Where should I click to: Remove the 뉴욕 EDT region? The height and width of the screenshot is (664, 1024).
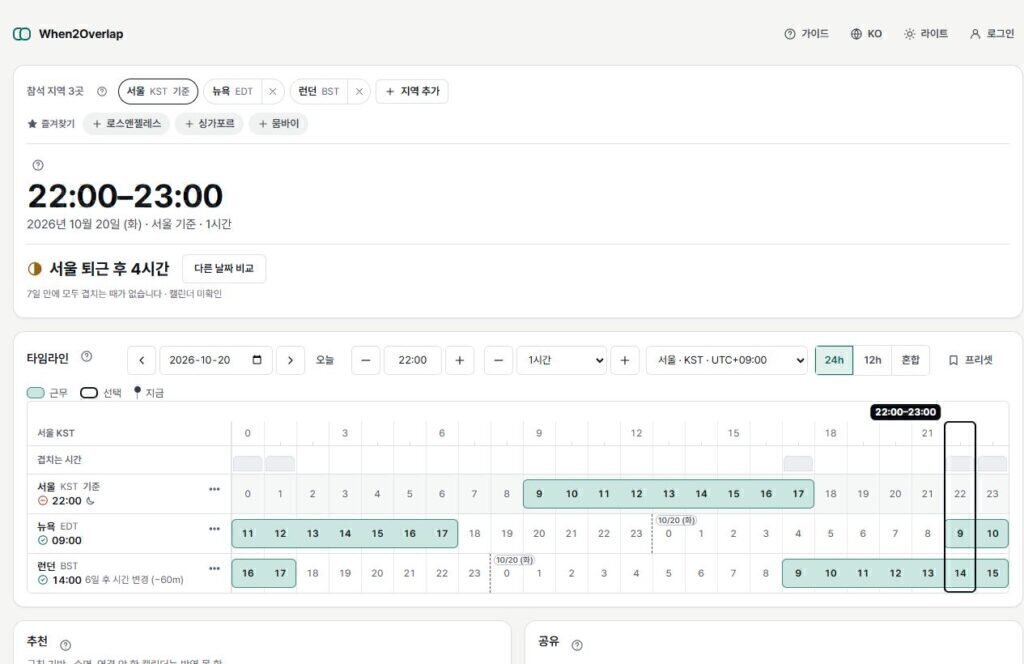(272, 91)
